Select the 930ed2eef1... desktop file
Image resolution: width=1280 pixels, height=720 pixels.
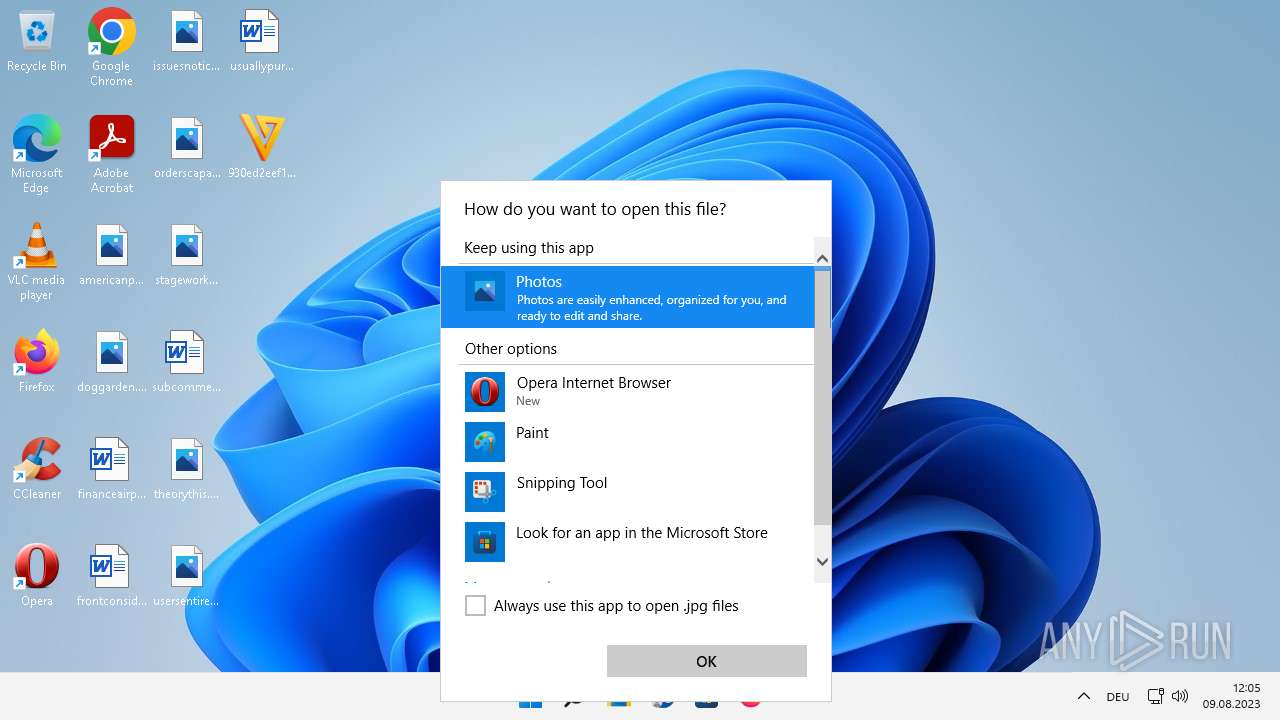click(x=261, y=149)
